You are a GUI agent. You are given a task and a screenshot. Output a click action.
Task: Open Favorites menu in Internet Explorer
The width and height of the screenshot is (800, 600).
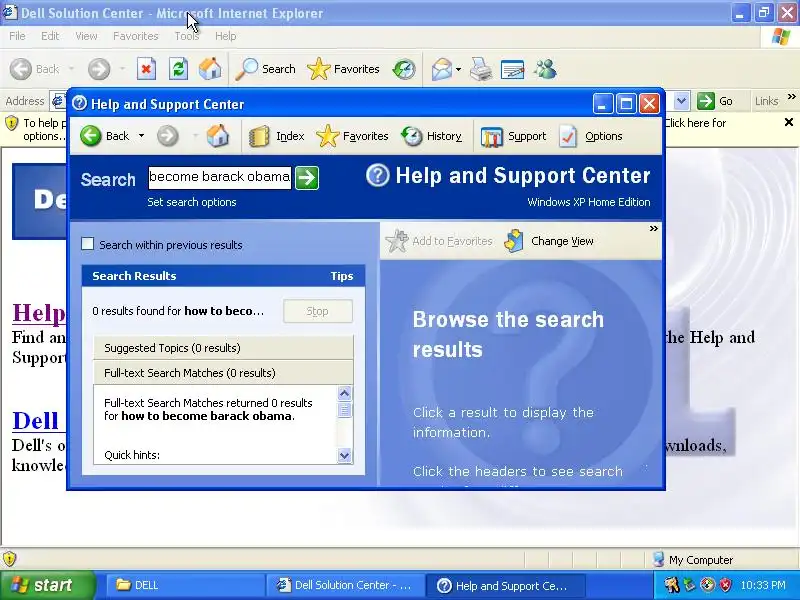pos(136,36)
